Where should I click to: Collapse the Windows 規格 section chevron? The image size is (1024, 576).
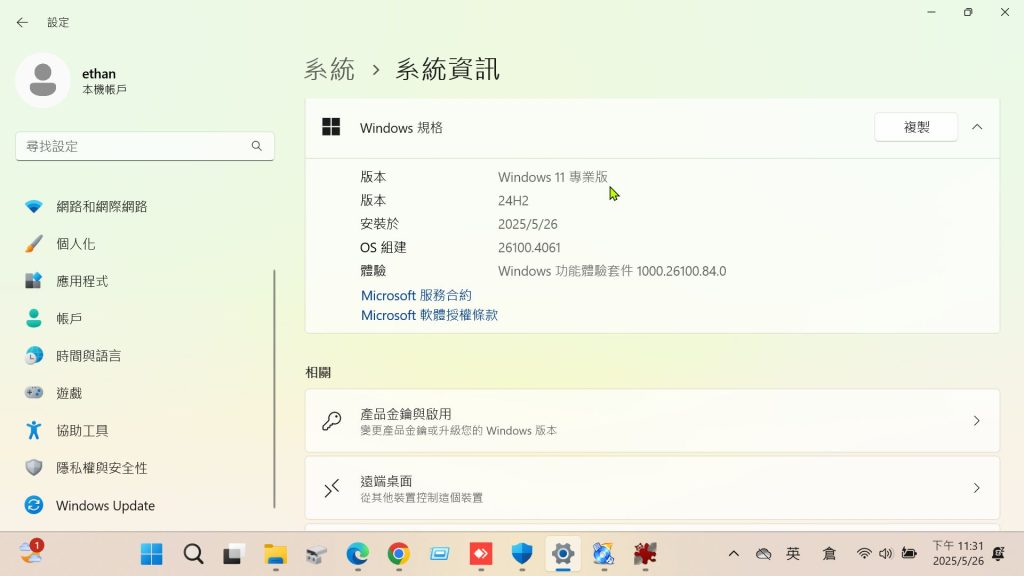(x=977, y=127)
